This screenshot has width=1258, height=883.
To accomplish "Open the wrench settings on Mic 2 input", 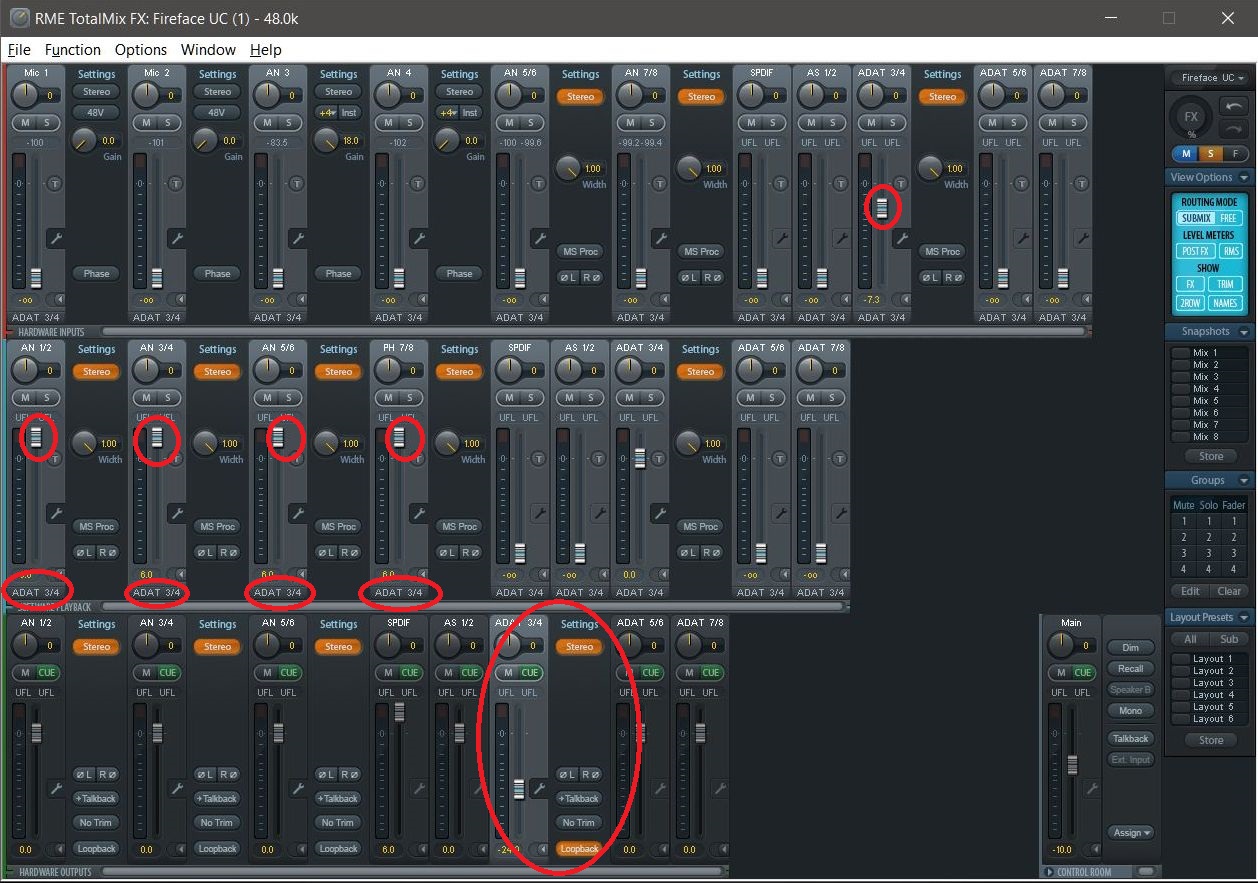I will 177,238.
